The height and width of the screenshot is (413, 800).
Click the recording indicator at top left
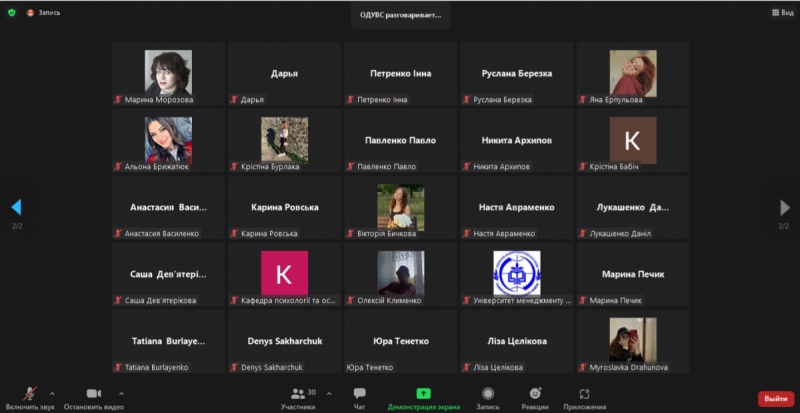[44, 12]
